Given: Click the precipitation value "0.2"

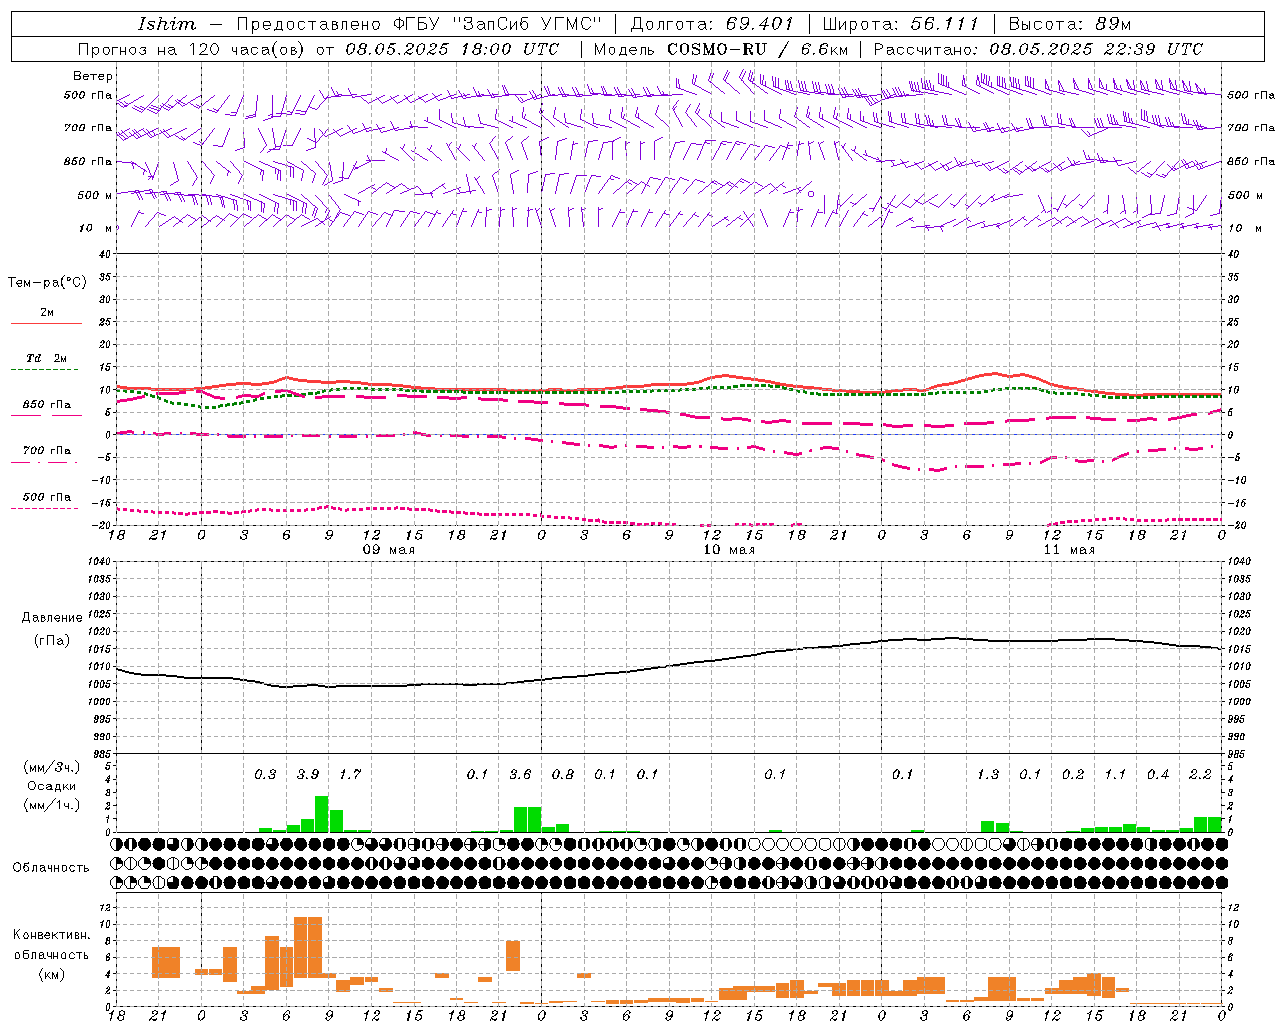Looking at the screenshot, I should (1073, 775).
